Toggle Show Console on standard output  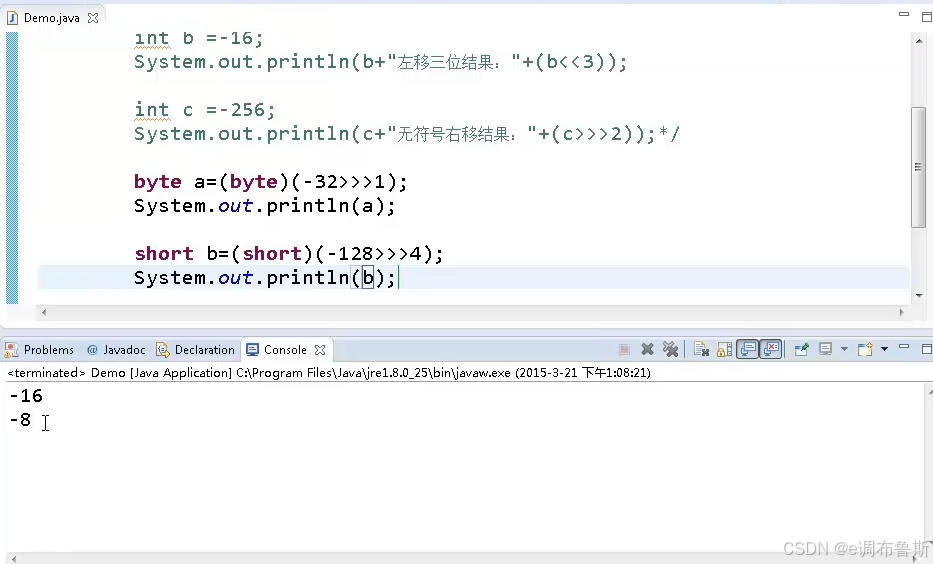pyautogui.click(x=747, y=349)
